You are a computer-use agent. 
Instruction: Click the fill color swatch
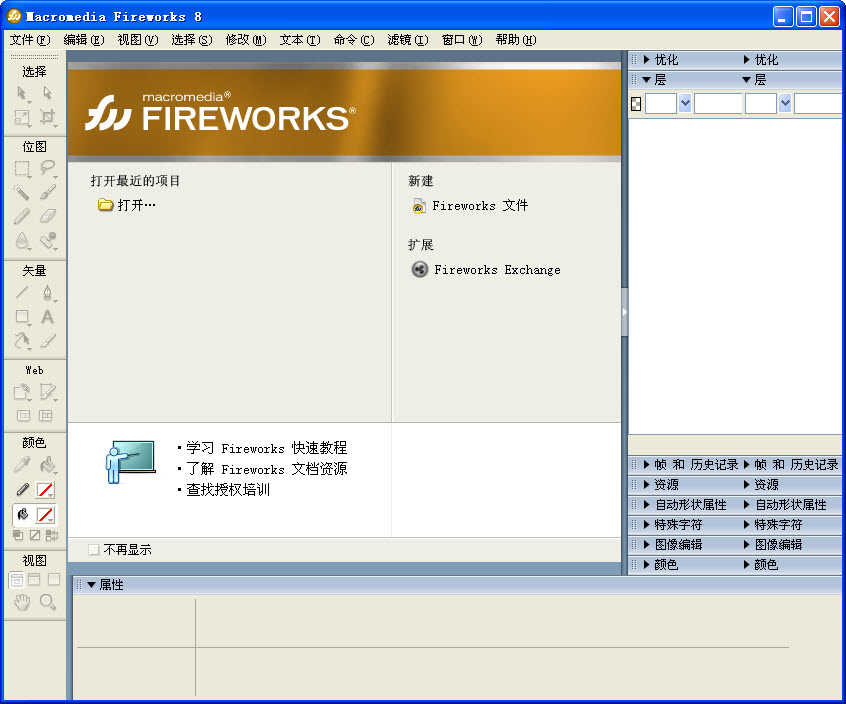click(45, 515)
